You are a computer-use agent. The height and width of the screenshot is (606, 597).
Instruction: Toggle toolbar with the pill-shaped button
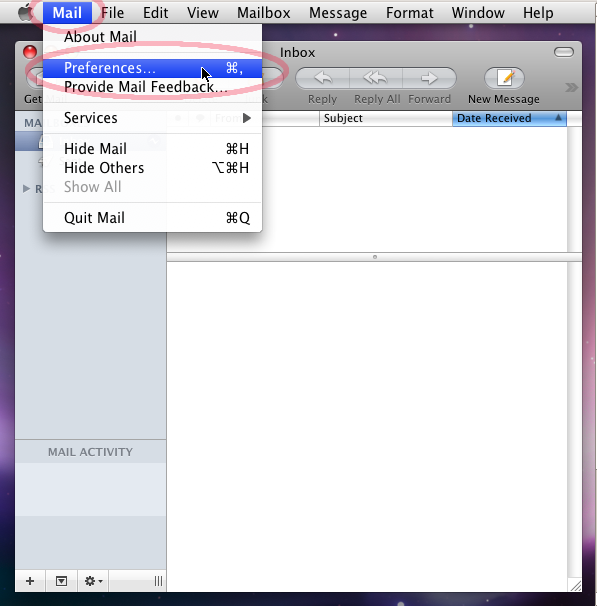coord(563,52)
